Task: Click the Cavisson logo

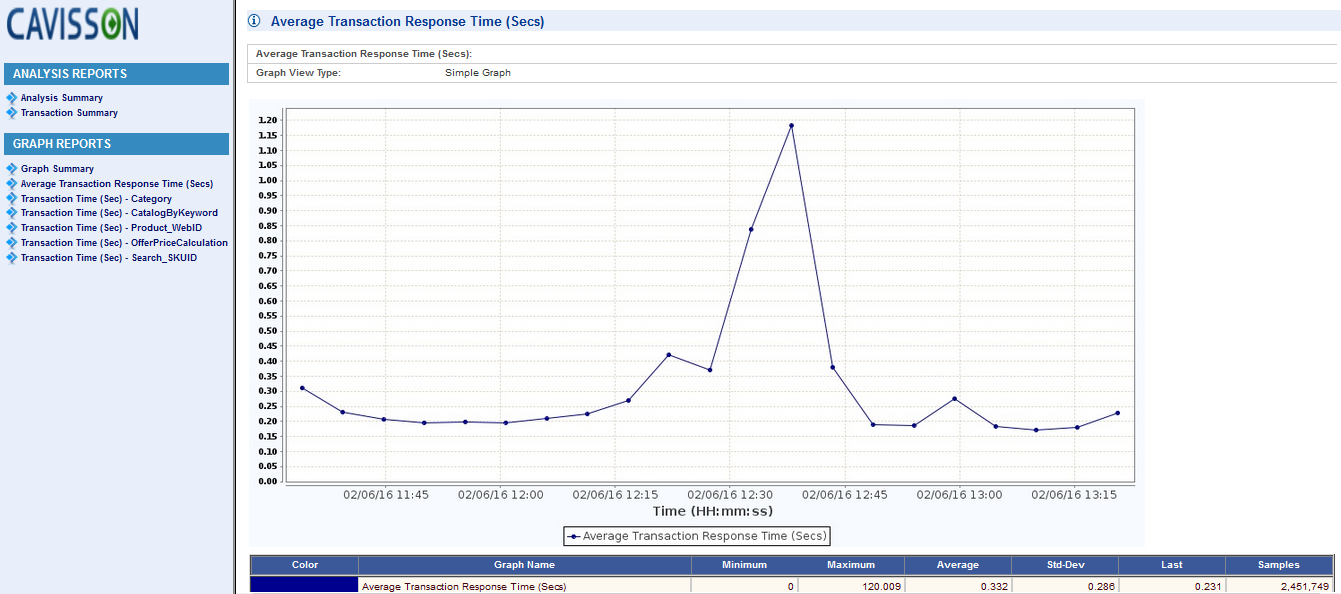Action: click(73, 23)
